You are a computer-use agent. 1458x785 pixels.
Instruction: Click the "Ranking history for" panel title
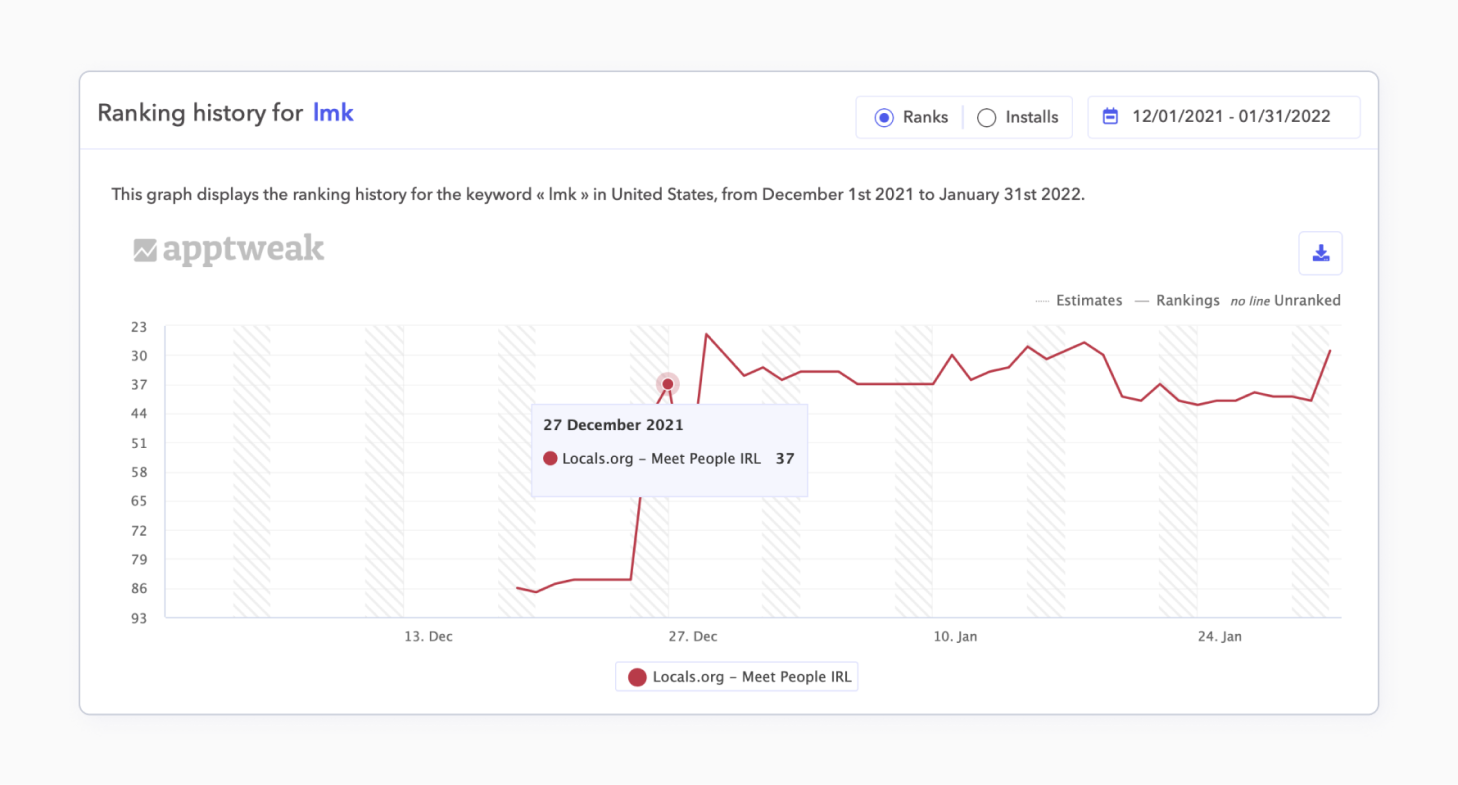click(199, 113)
